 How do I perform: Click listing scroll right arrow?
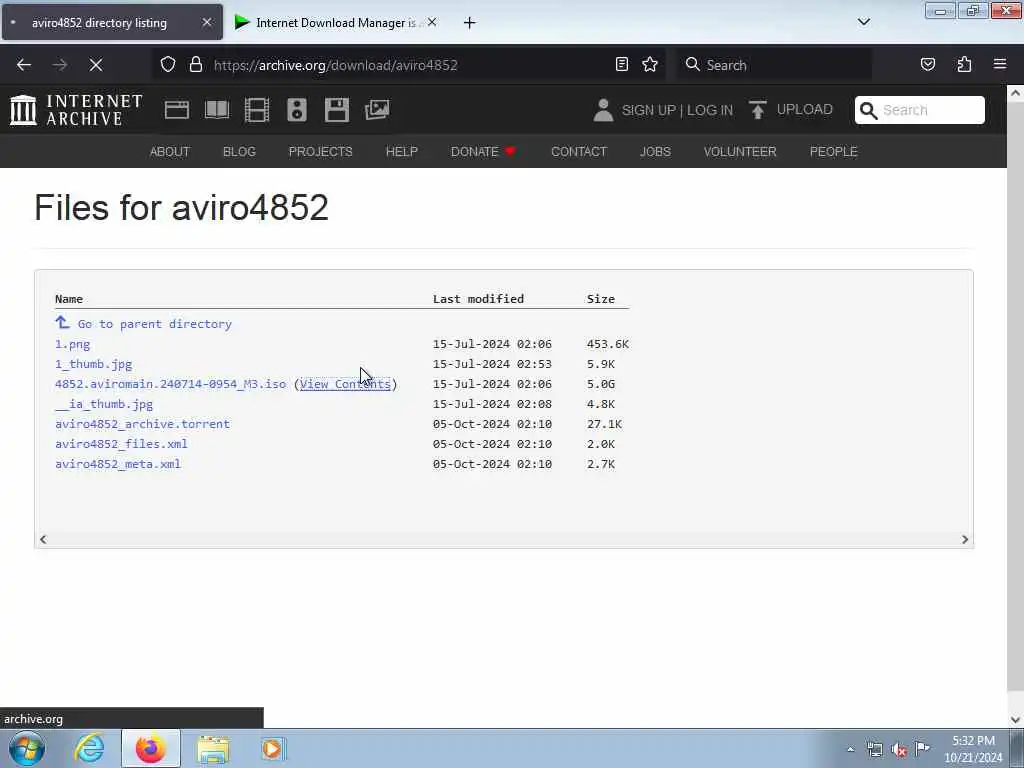coord(965,539)
